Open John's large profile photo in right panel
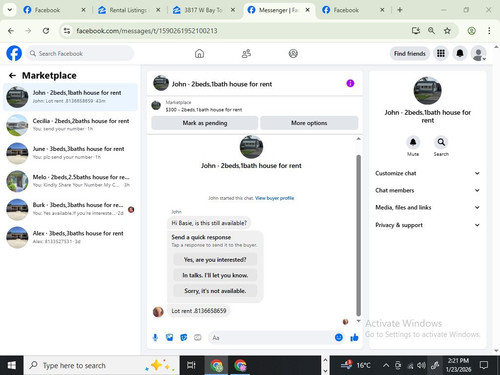The image size is (500, 375). (427, 90)
